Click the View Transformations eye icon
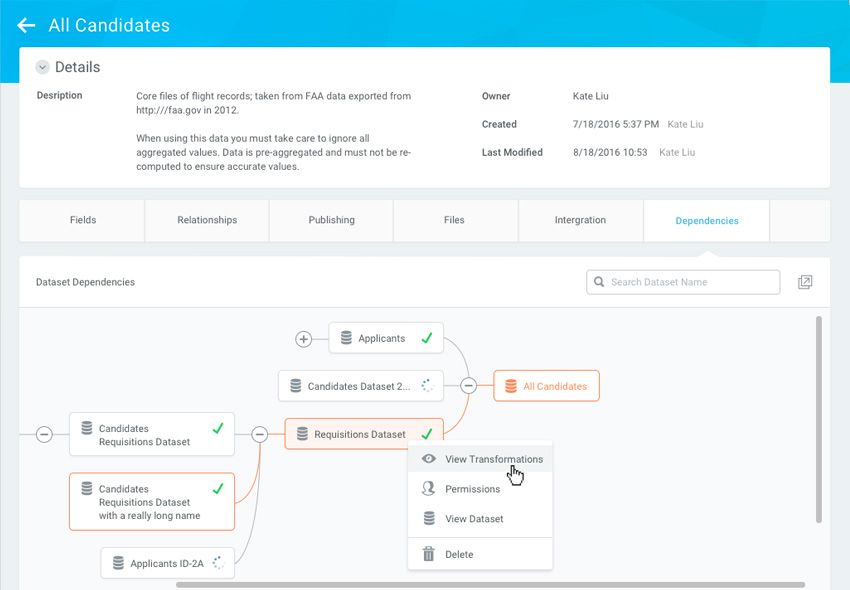Image resolution: width=850 pixels, height=590 pixels. tap(429, 459)
